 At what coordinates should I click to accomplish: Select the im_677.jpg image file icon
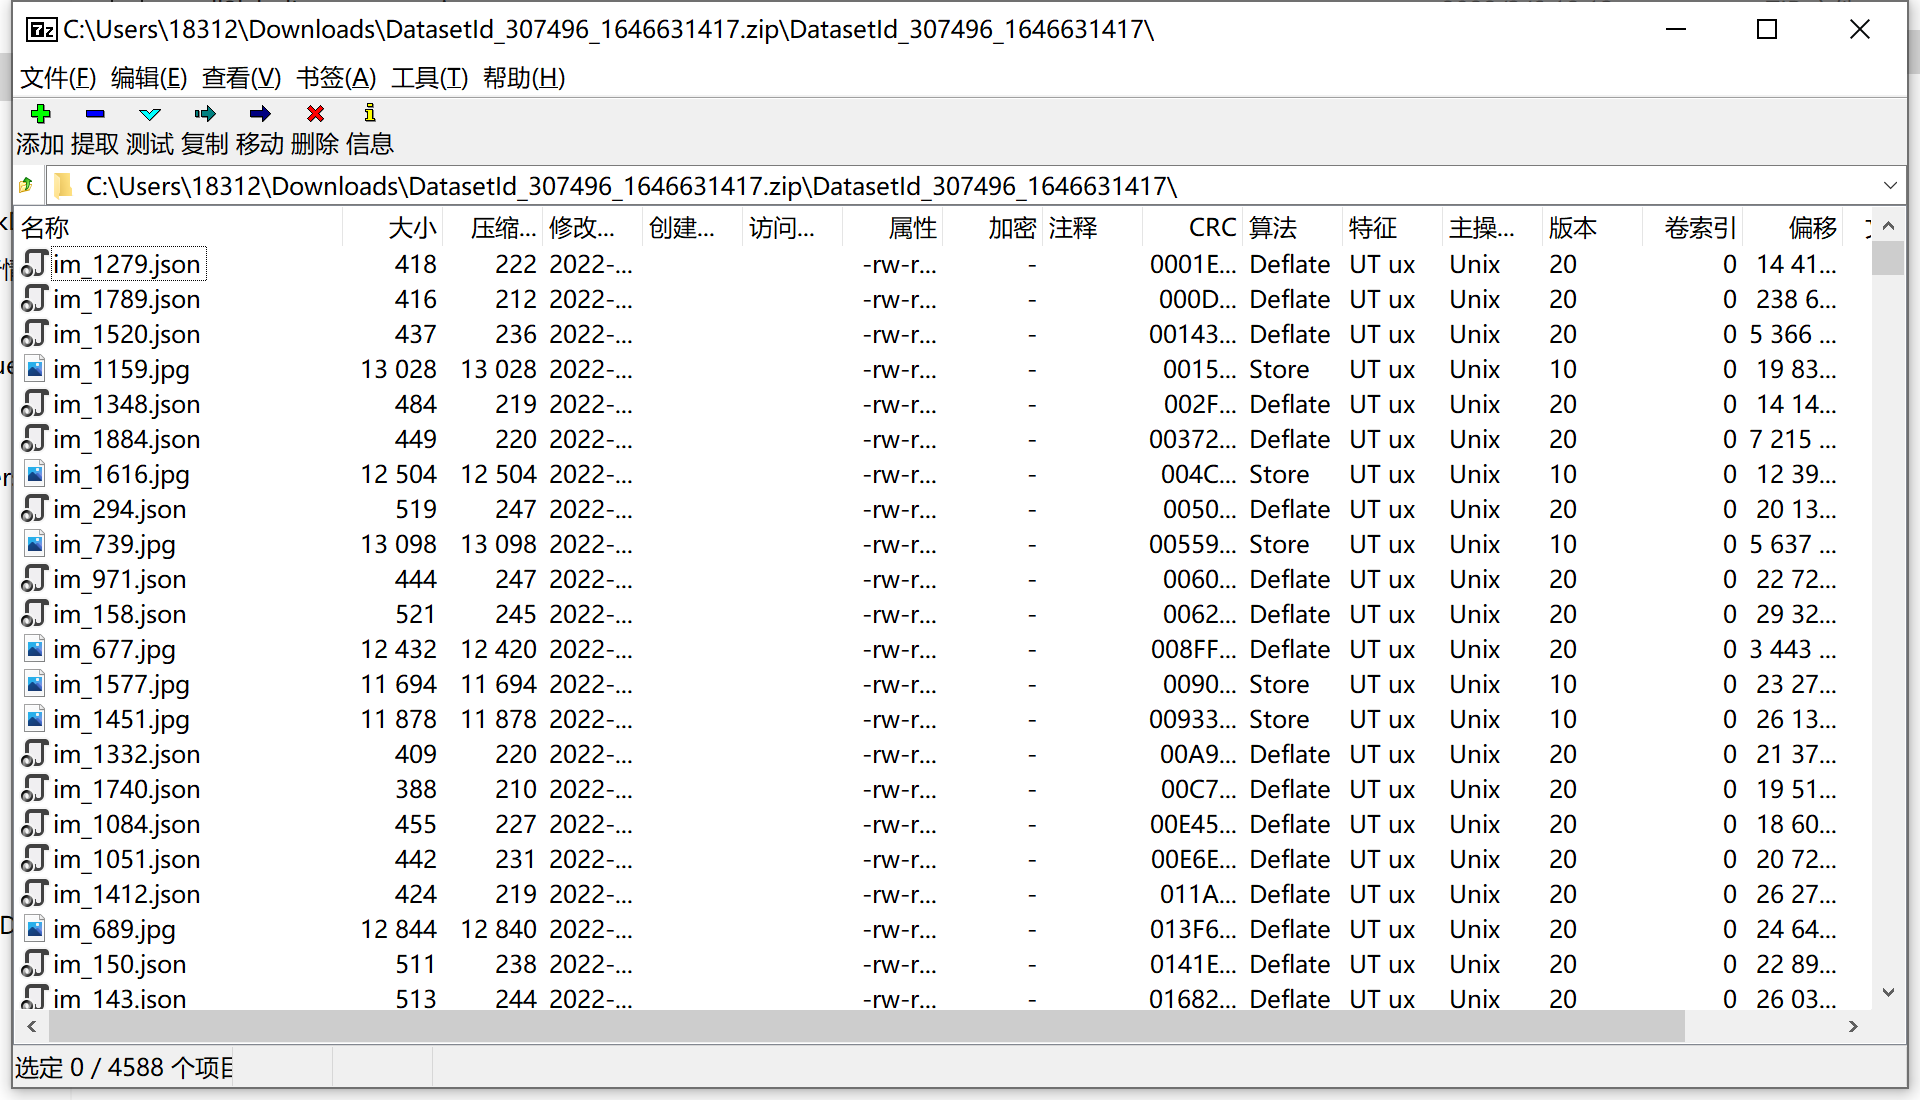(x=34, y=649)
